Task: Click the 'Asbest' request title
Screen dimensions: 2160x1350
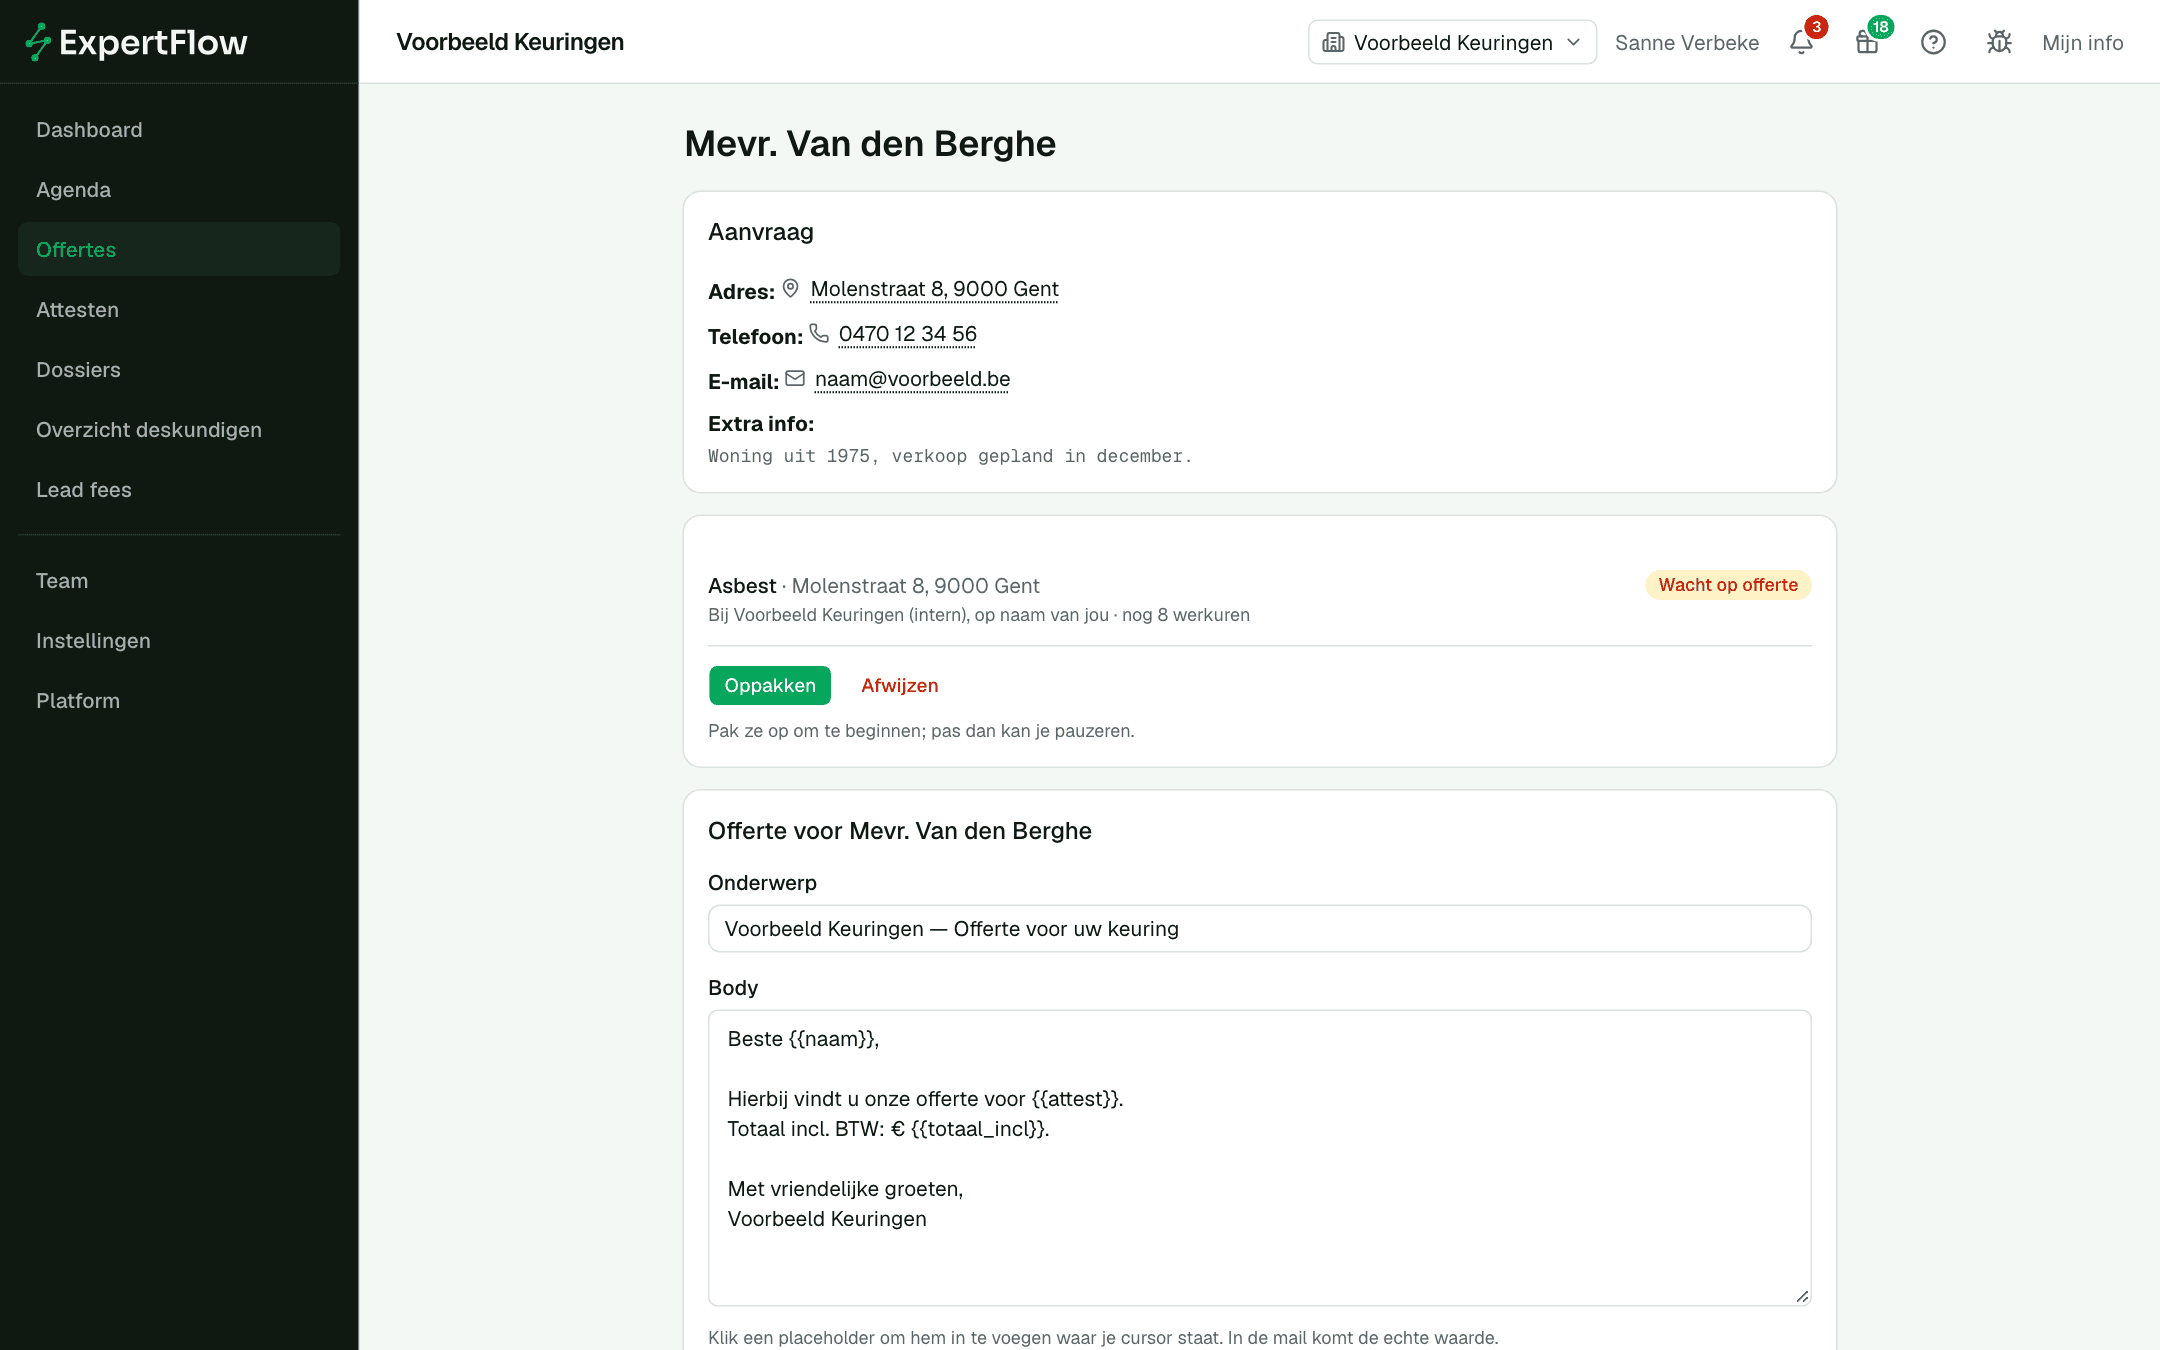Action: pyautogui.click(x=742, y=586)
